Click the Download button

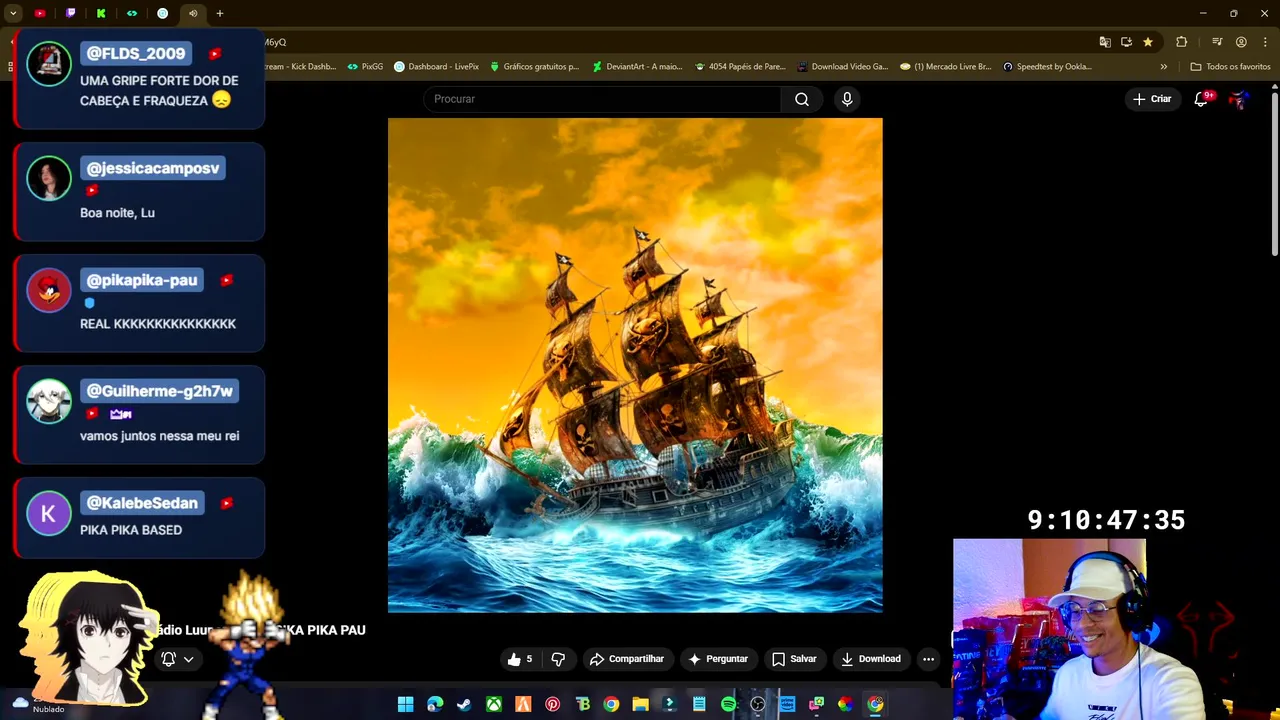point(871,659)
